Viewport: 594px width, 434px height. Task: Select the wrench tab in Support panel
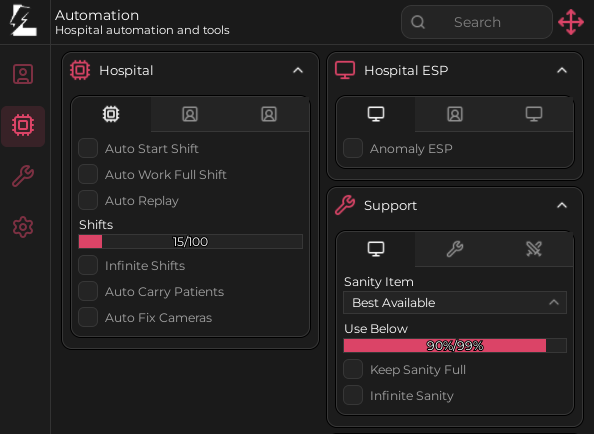(x=455, y=249)
